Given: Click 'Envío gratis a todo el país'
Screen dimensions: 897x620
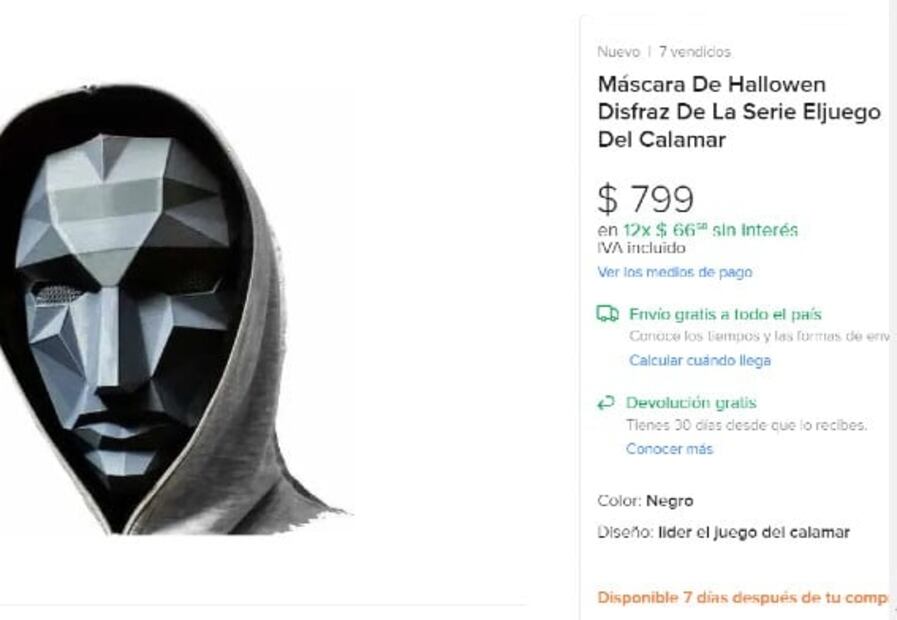Looking at the screenshot, I should [725, 314].
